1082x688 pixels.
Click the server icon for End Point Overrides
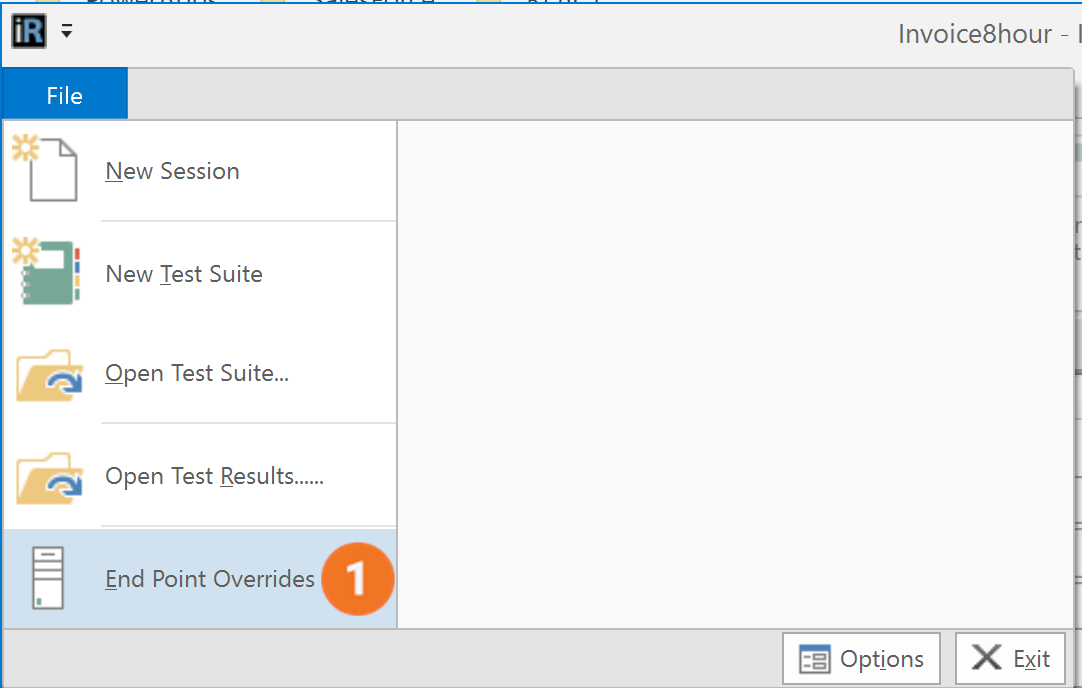pyautogui.click(x=46, y=578)
